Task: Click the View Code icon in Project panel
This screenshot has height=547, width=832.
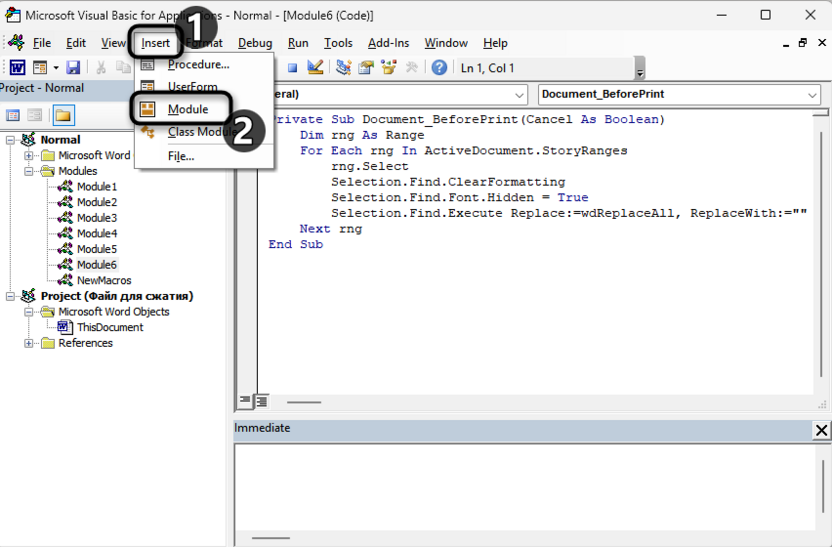Action: pyautogui.click(x=13, y=116)
